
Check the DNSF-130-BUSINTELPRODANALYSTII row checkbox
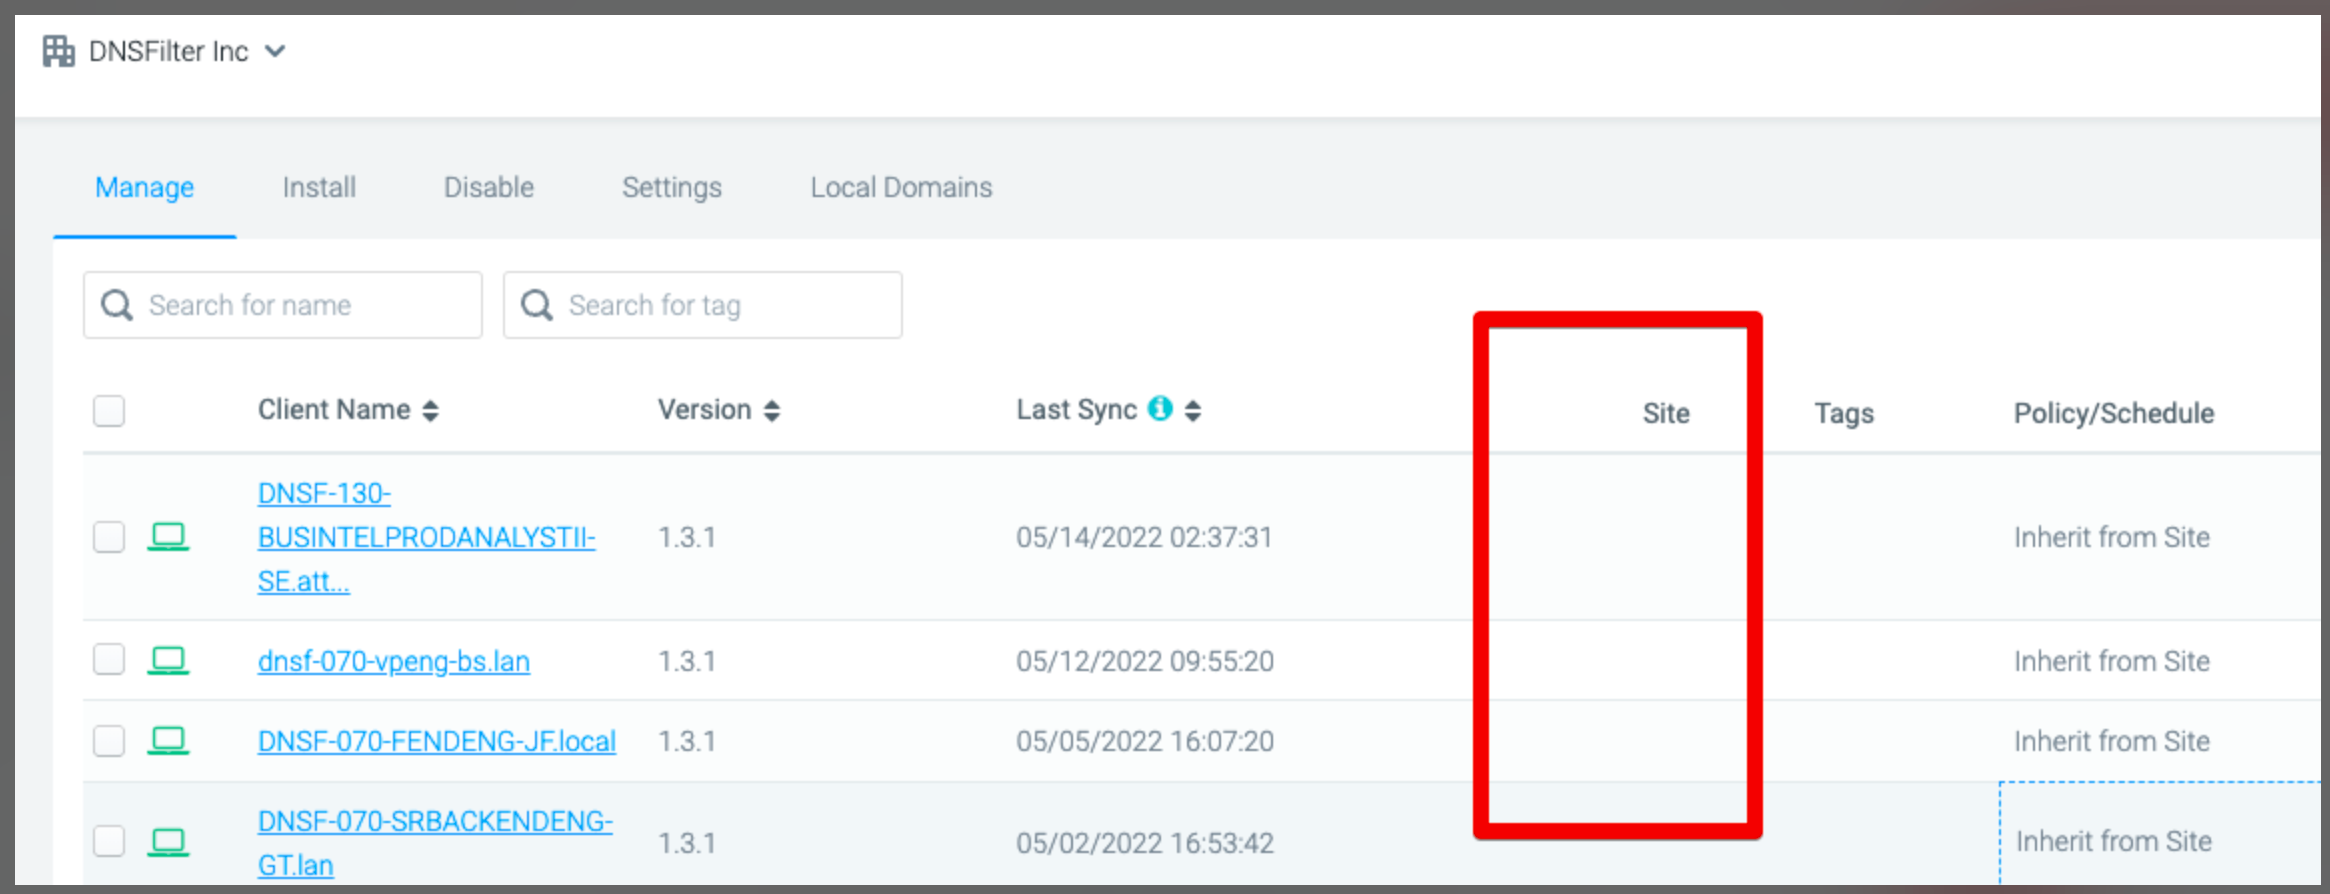click(109, 537)
